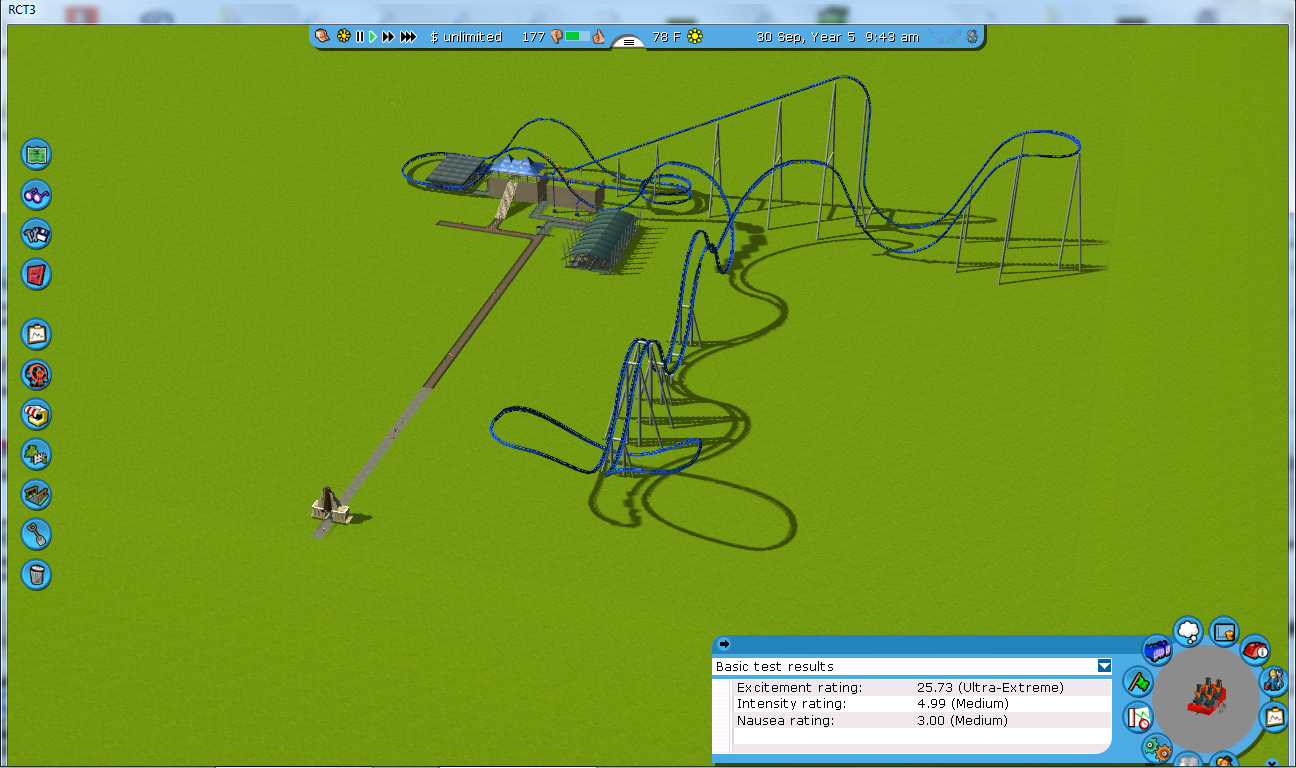
Task: Click the globe icon in top toolbar
Action: point(972,36)
